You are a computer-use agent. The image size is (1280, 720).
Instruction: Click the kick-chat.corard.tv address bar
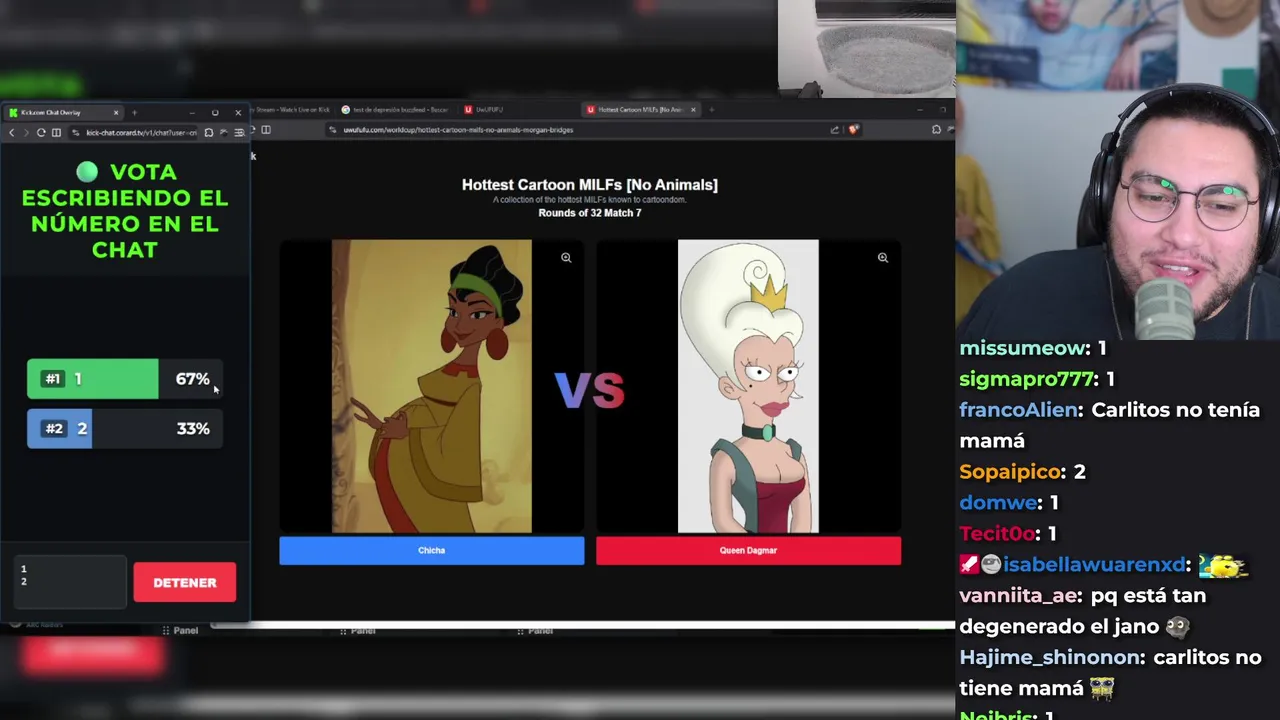135,132
